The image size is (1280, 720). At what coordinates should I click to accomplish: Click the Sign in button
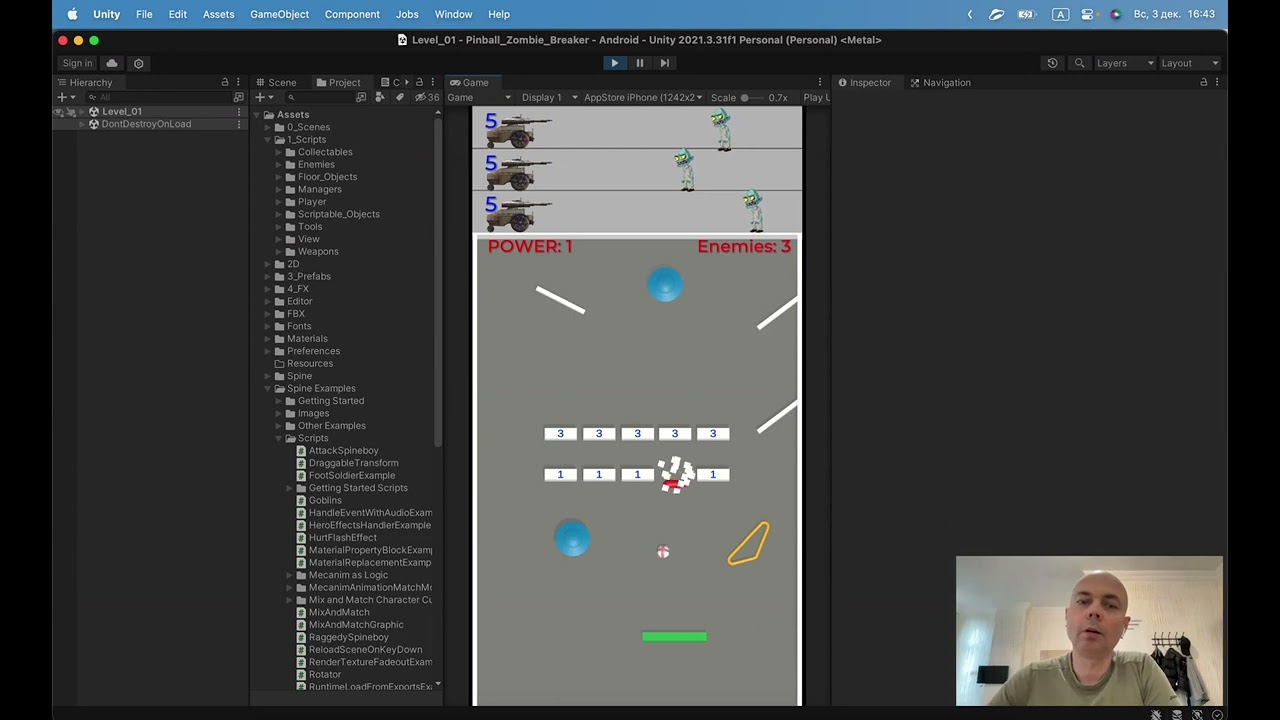tap(77, 63)
